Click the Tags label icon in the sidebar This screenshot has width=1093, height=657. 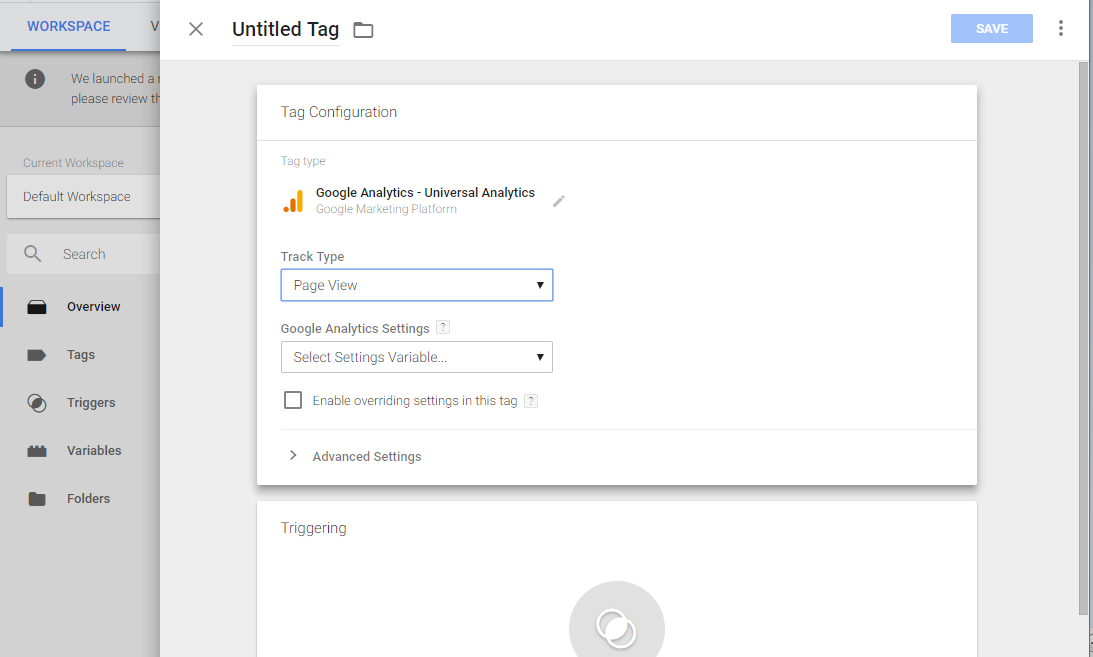click(37, 355)
